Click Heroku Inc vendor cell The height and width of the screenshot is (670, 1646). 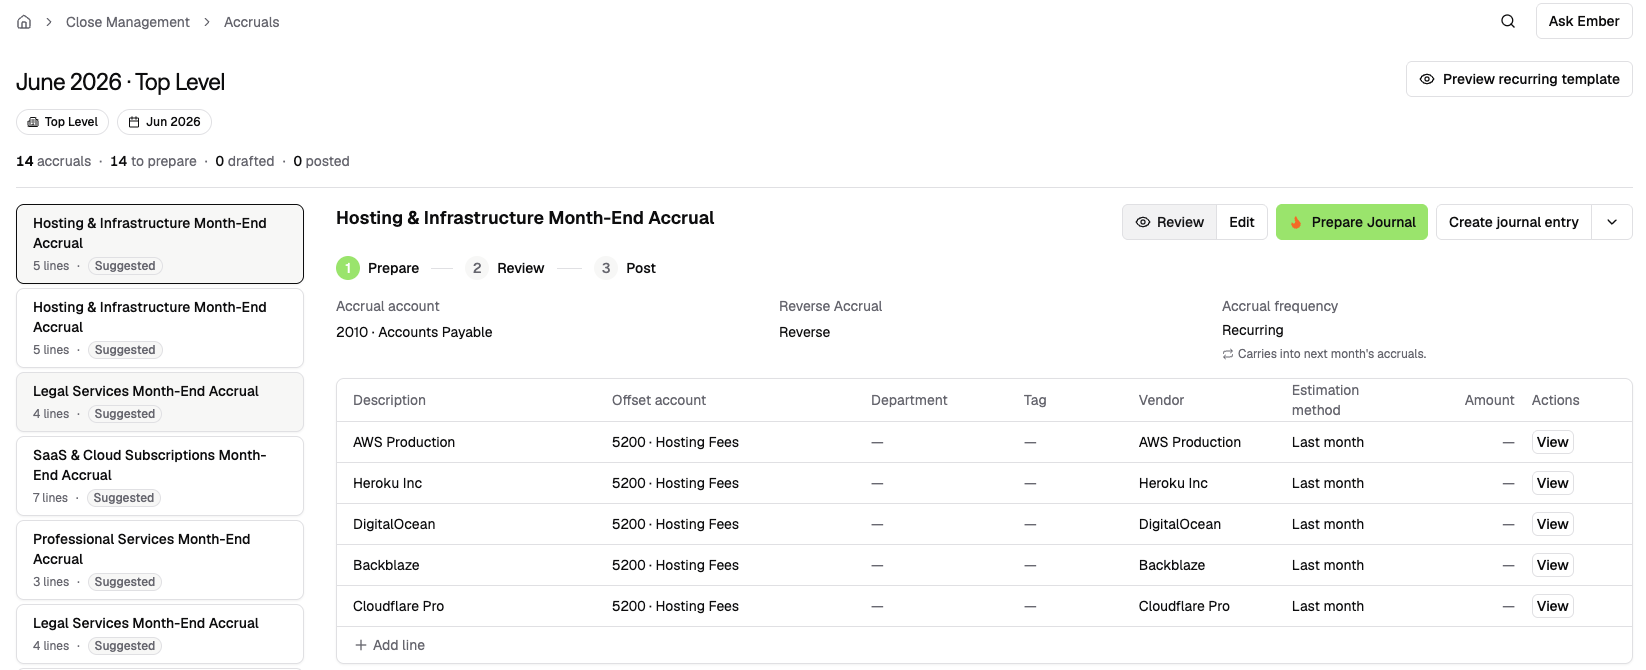coord(1173,483)
